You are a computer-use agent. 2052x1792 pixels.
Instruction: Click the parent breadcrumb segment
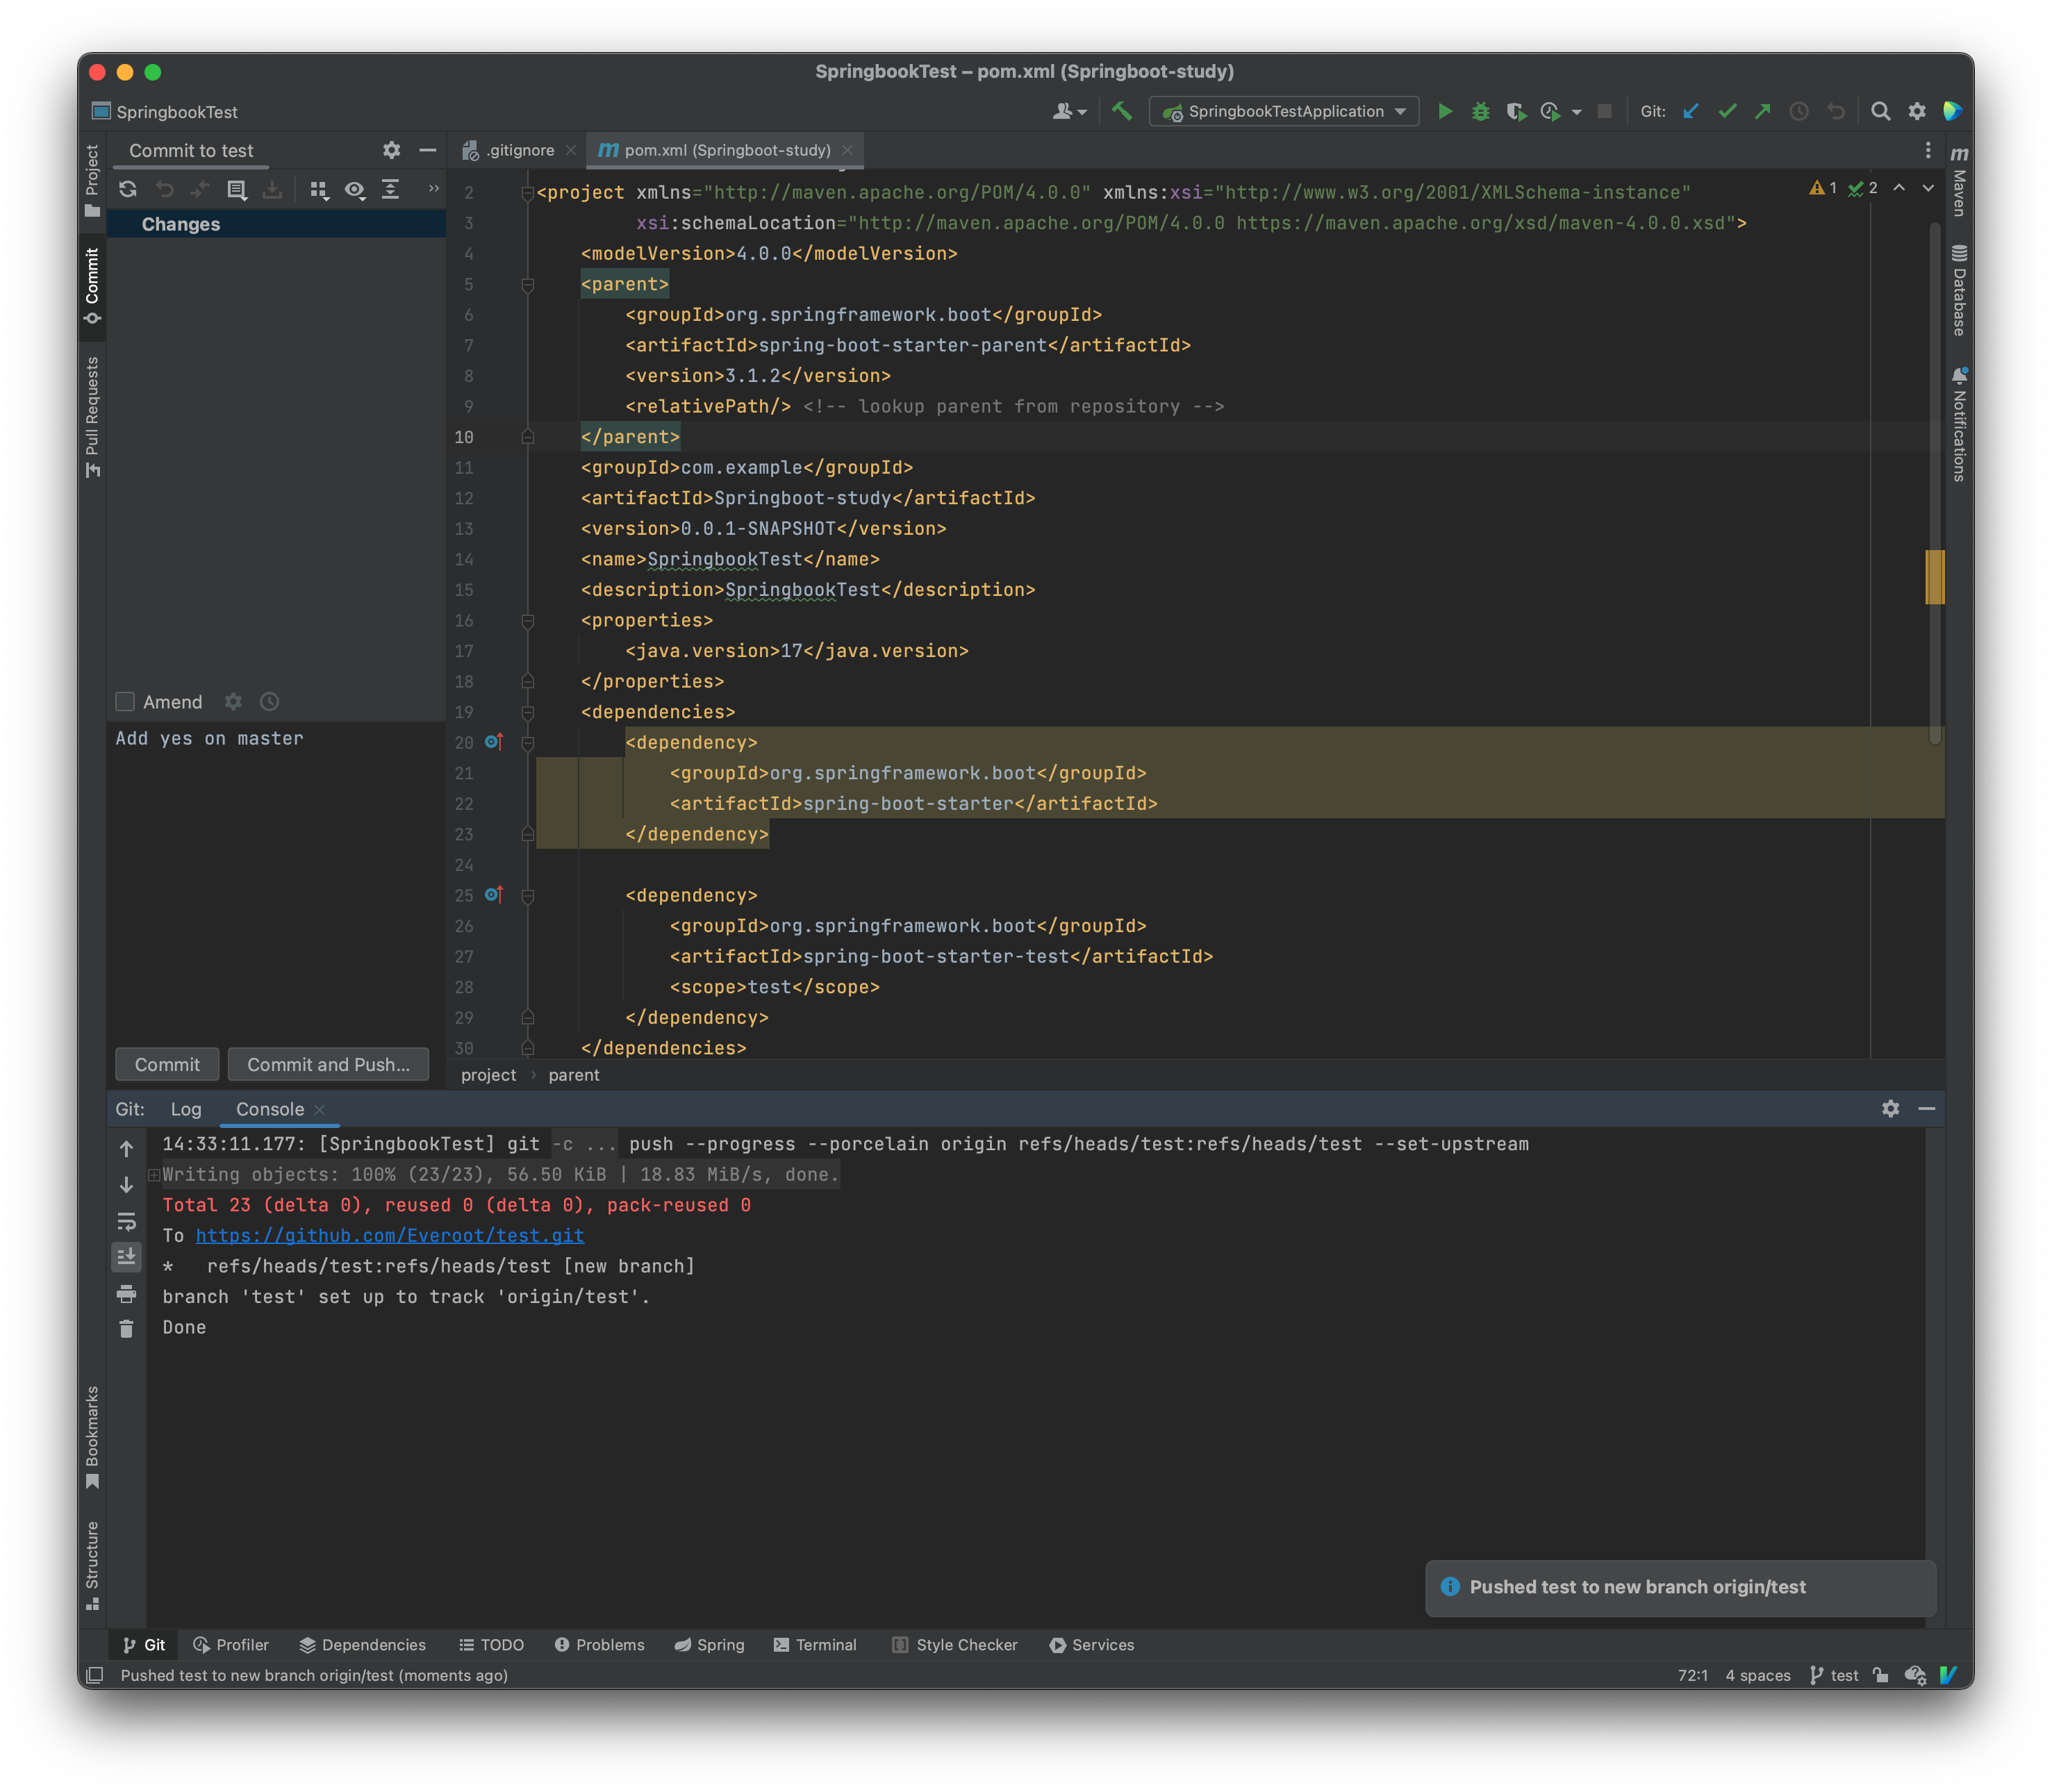coord(574,1075)
